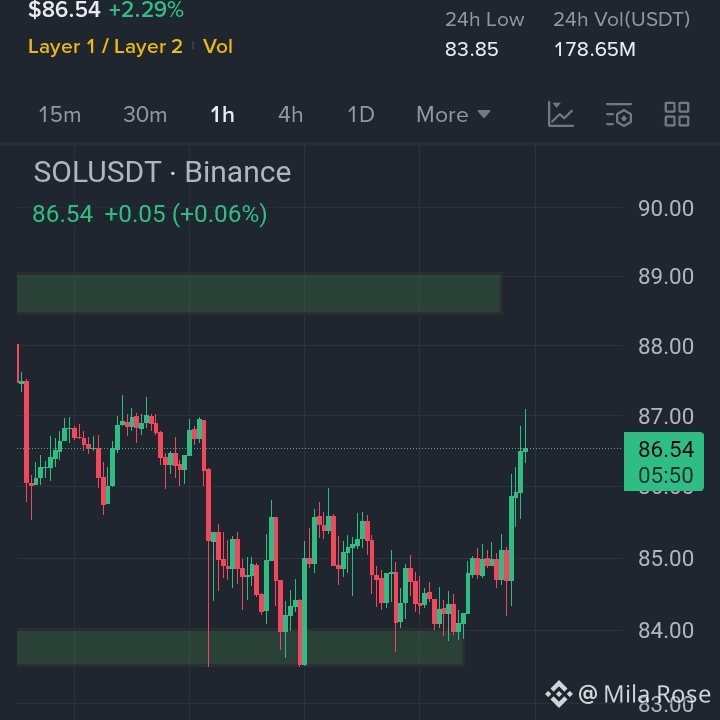Click the SOLUSDT · Binance chart title
The height and width of the screenshot is (720, 720).
162,172
